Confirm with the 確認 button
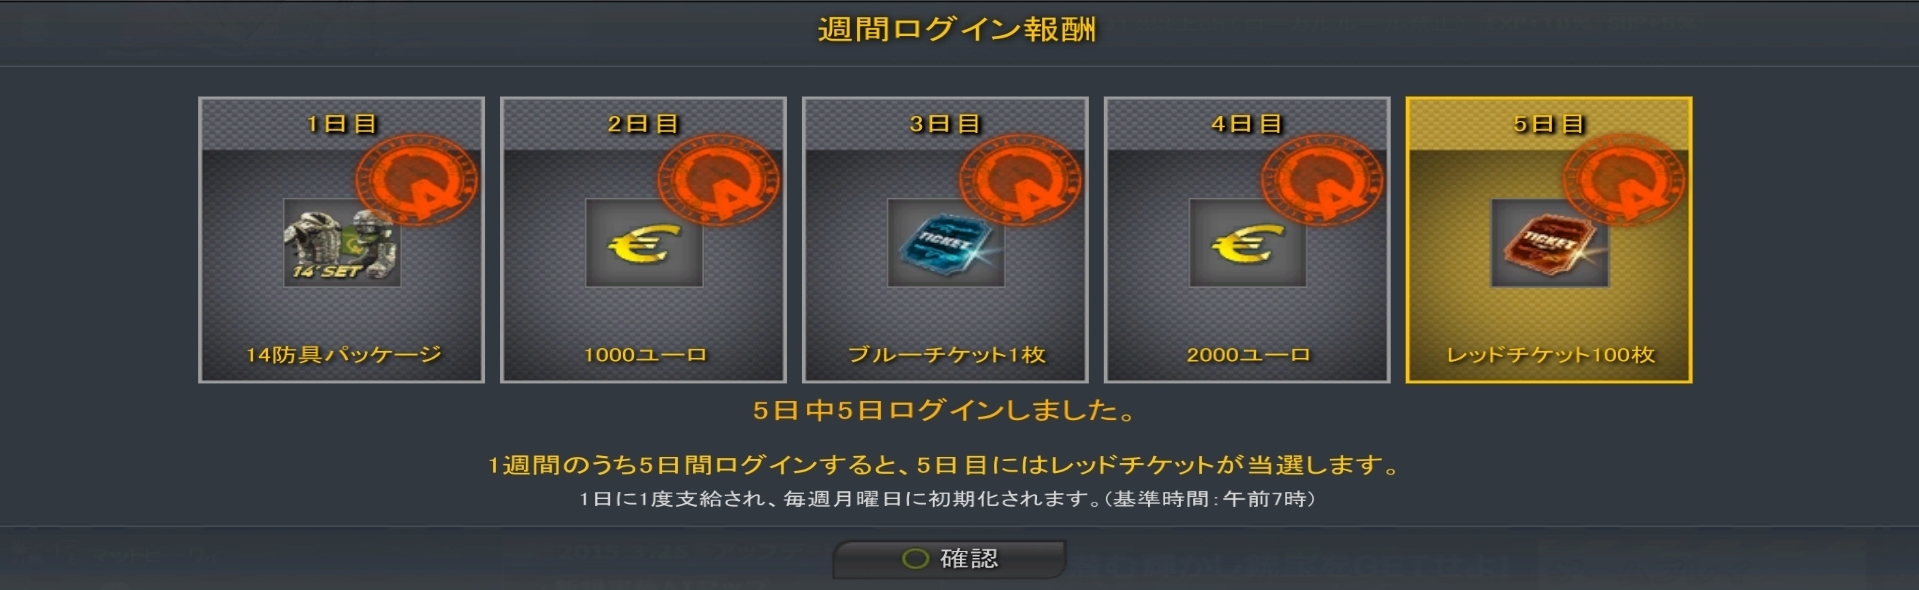The height and width of the screenshot is (590, 1919). pyautogui.click(x=950, y=559)
